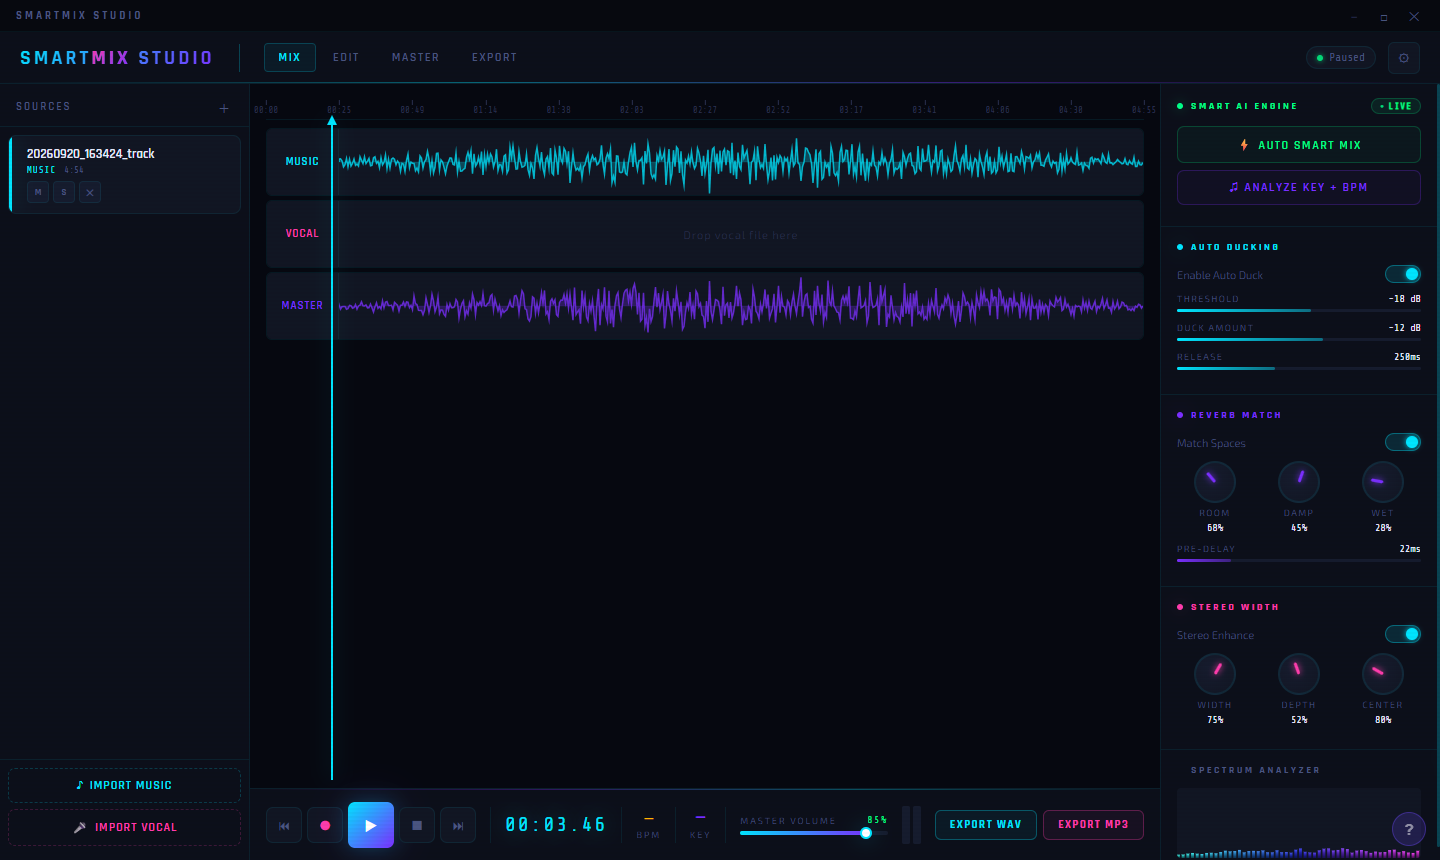Click Auto Smart Mix button
Viewport: 1440px width, 860px height.
[1299, 145]
